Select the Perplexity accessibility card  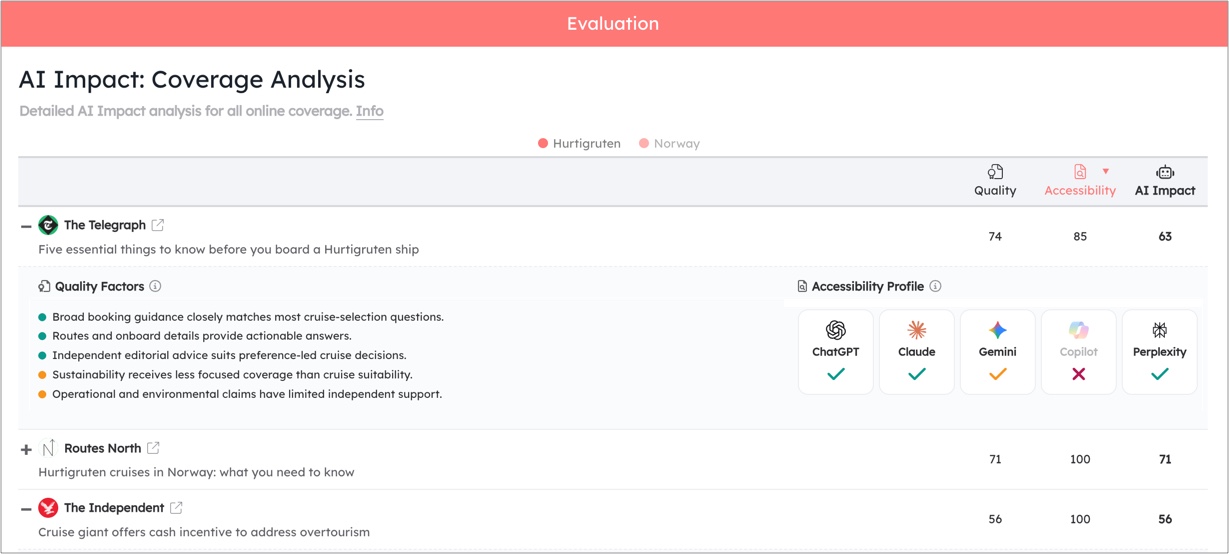point(1160,352)
